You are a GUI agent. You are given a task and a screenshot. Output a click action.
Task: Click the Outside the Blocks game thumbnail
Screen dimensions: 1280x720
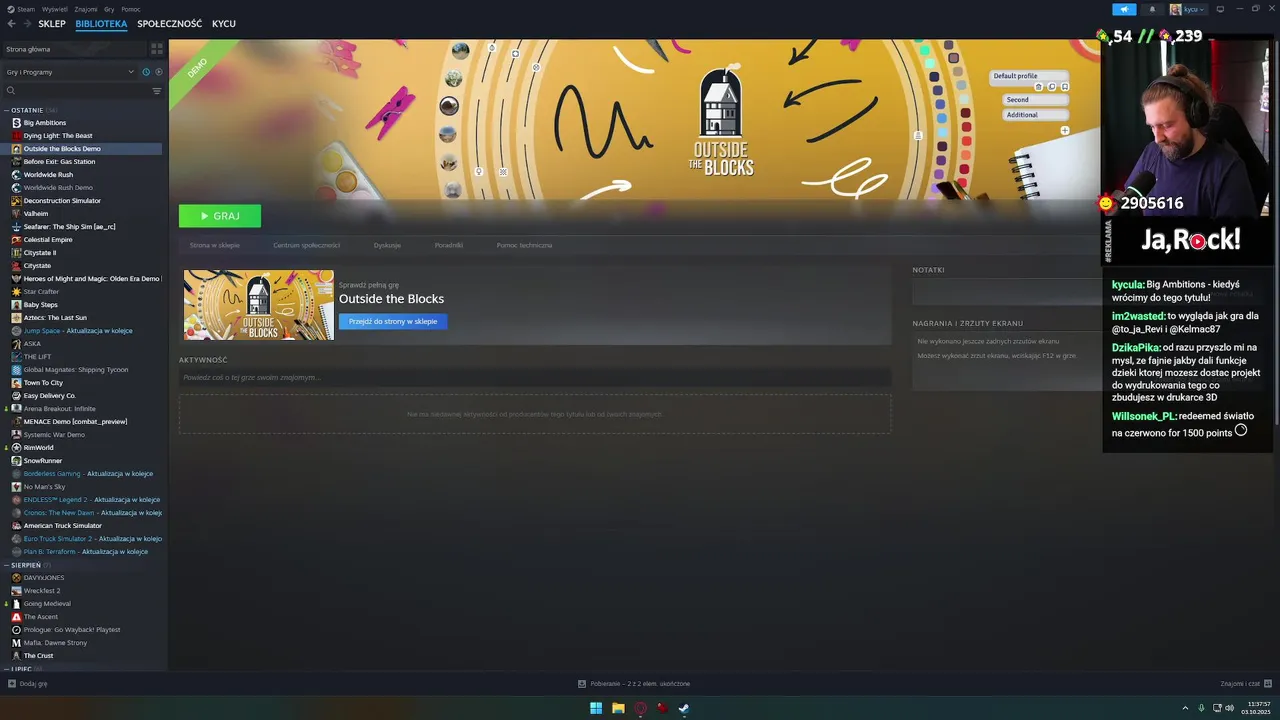(x=259, y=305)
